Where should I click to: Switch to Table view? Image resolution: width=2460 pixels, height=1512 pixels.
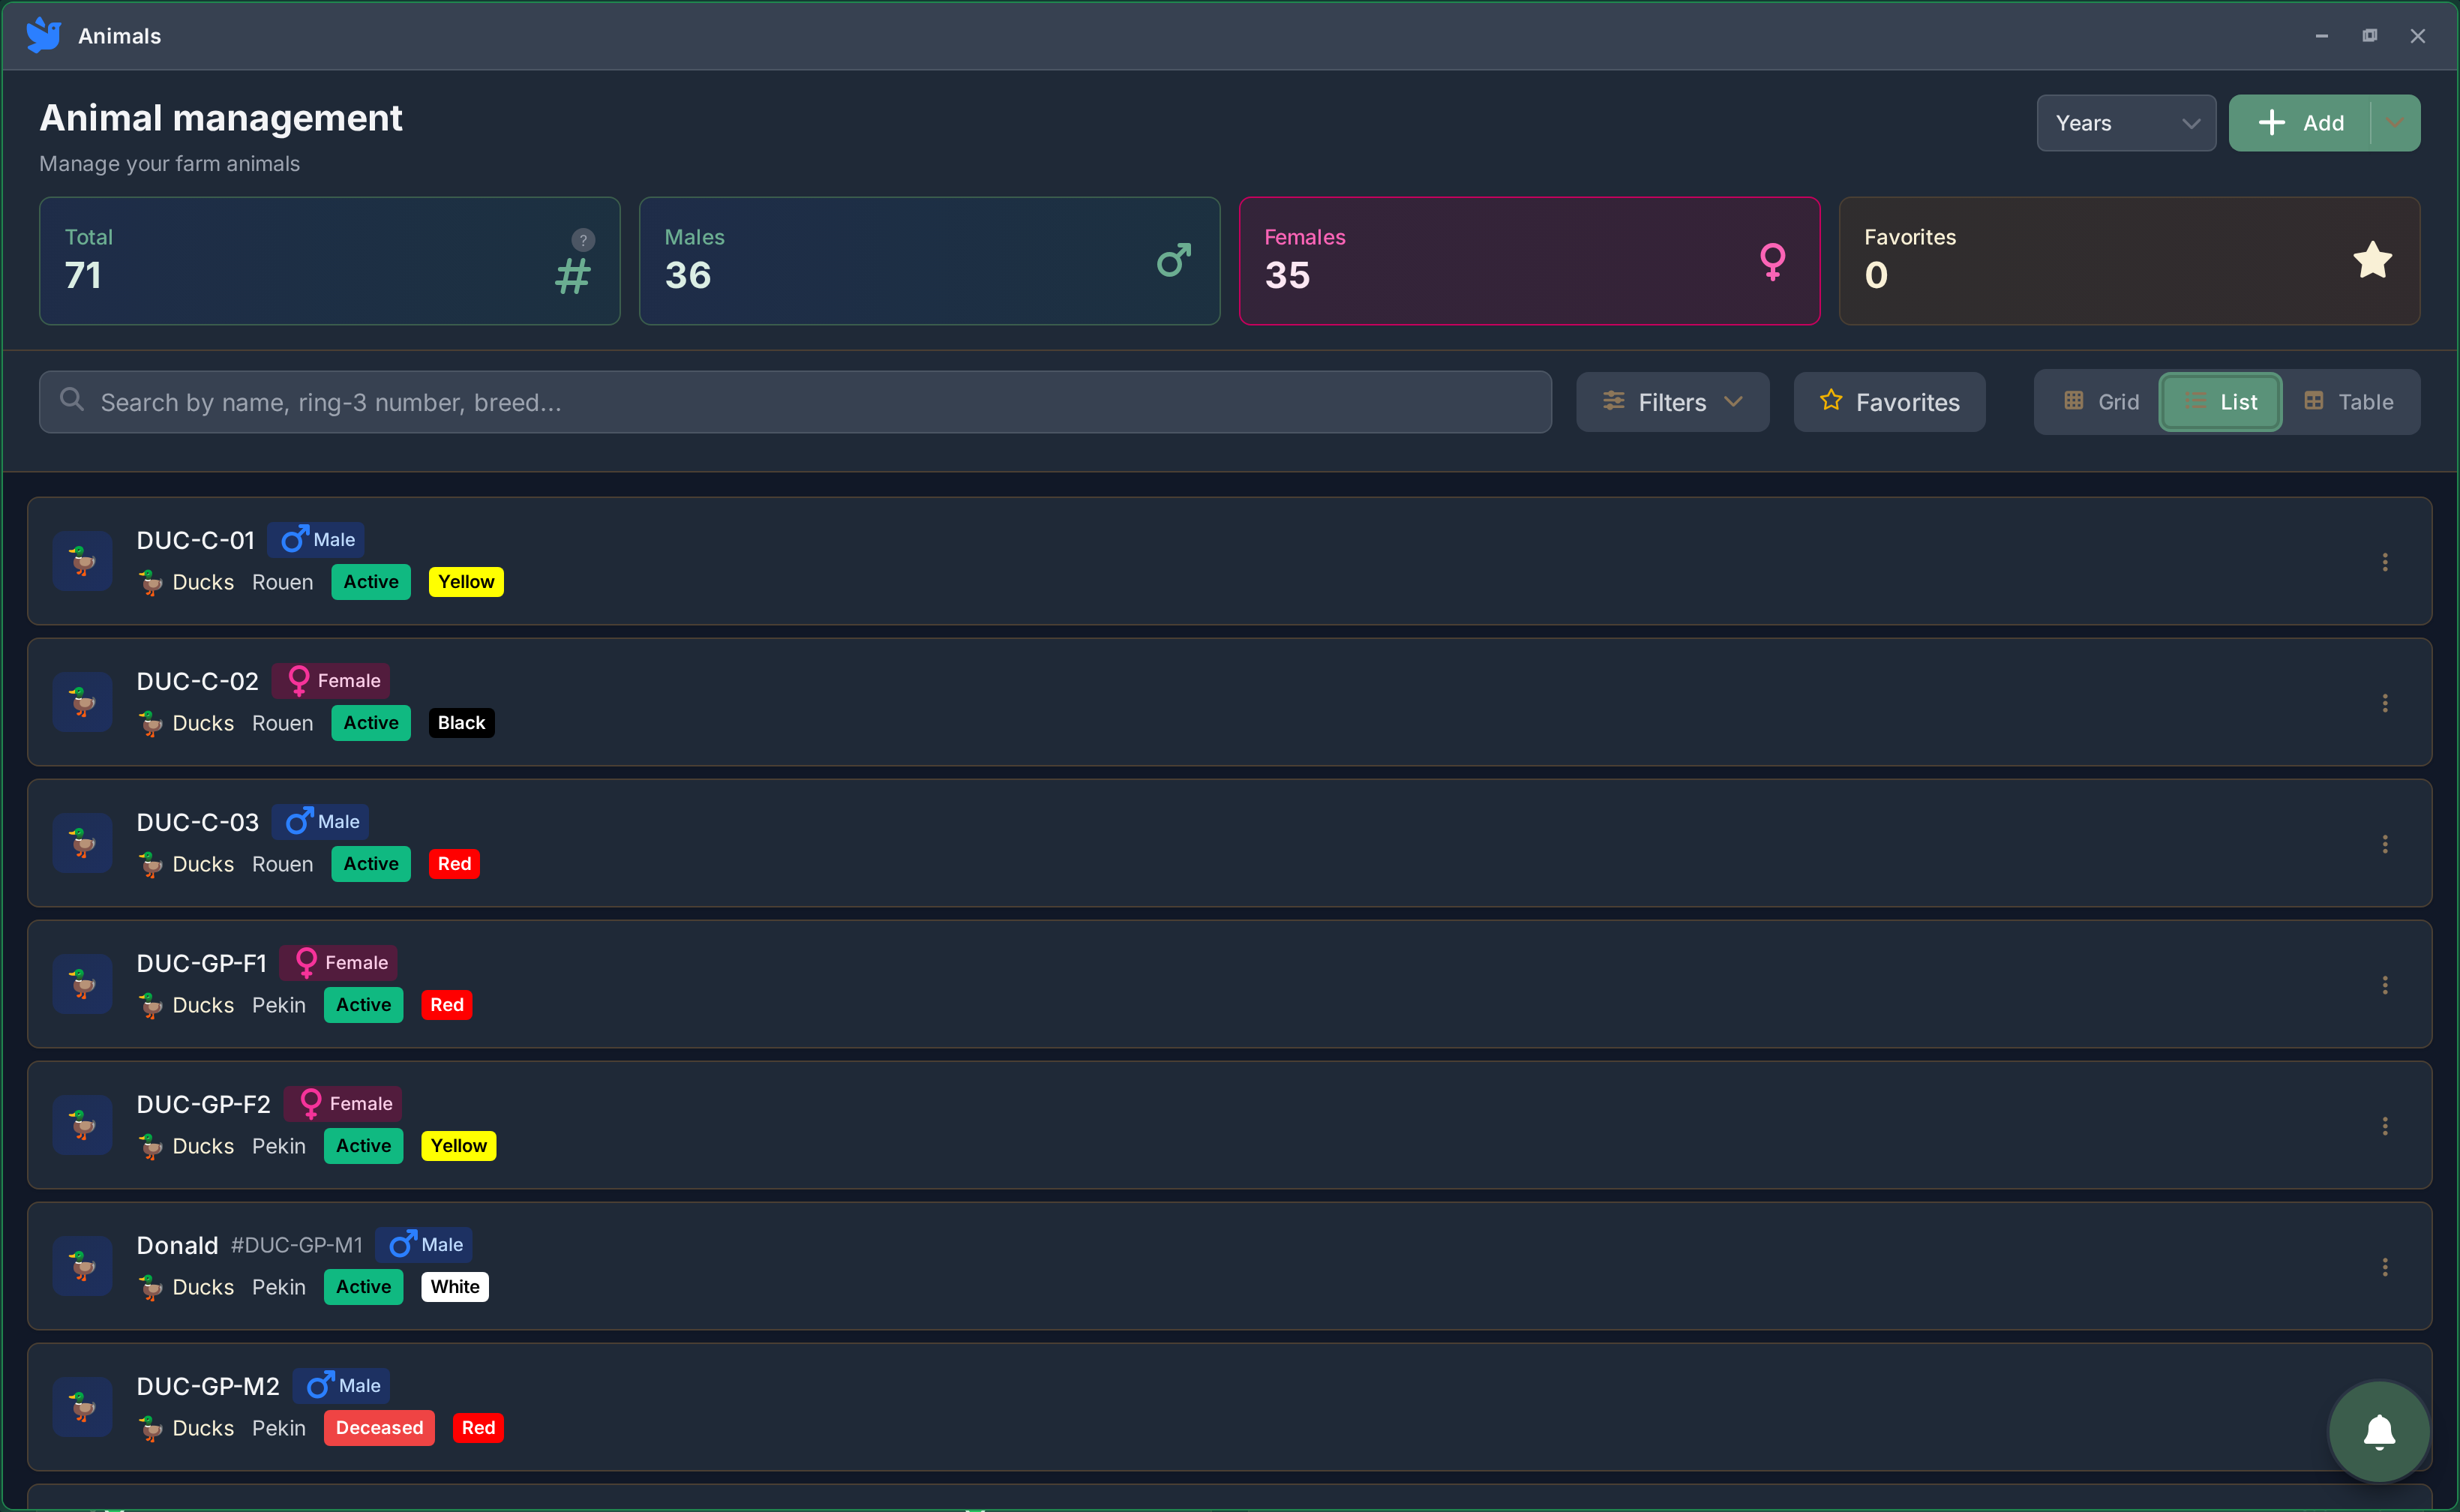coord(2348,402)
